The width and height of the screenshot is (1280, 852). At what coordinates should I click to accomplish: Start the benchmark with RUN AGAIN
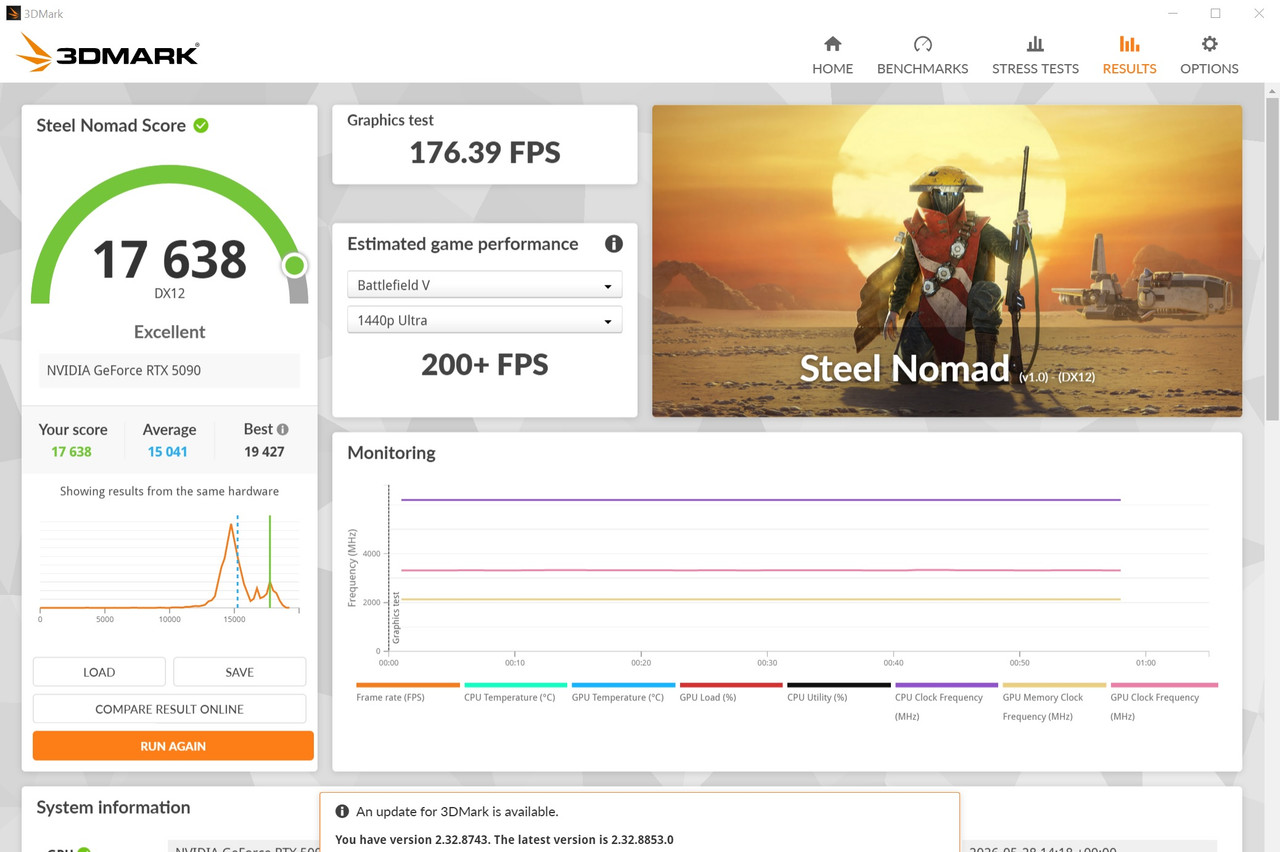[173, 746]
